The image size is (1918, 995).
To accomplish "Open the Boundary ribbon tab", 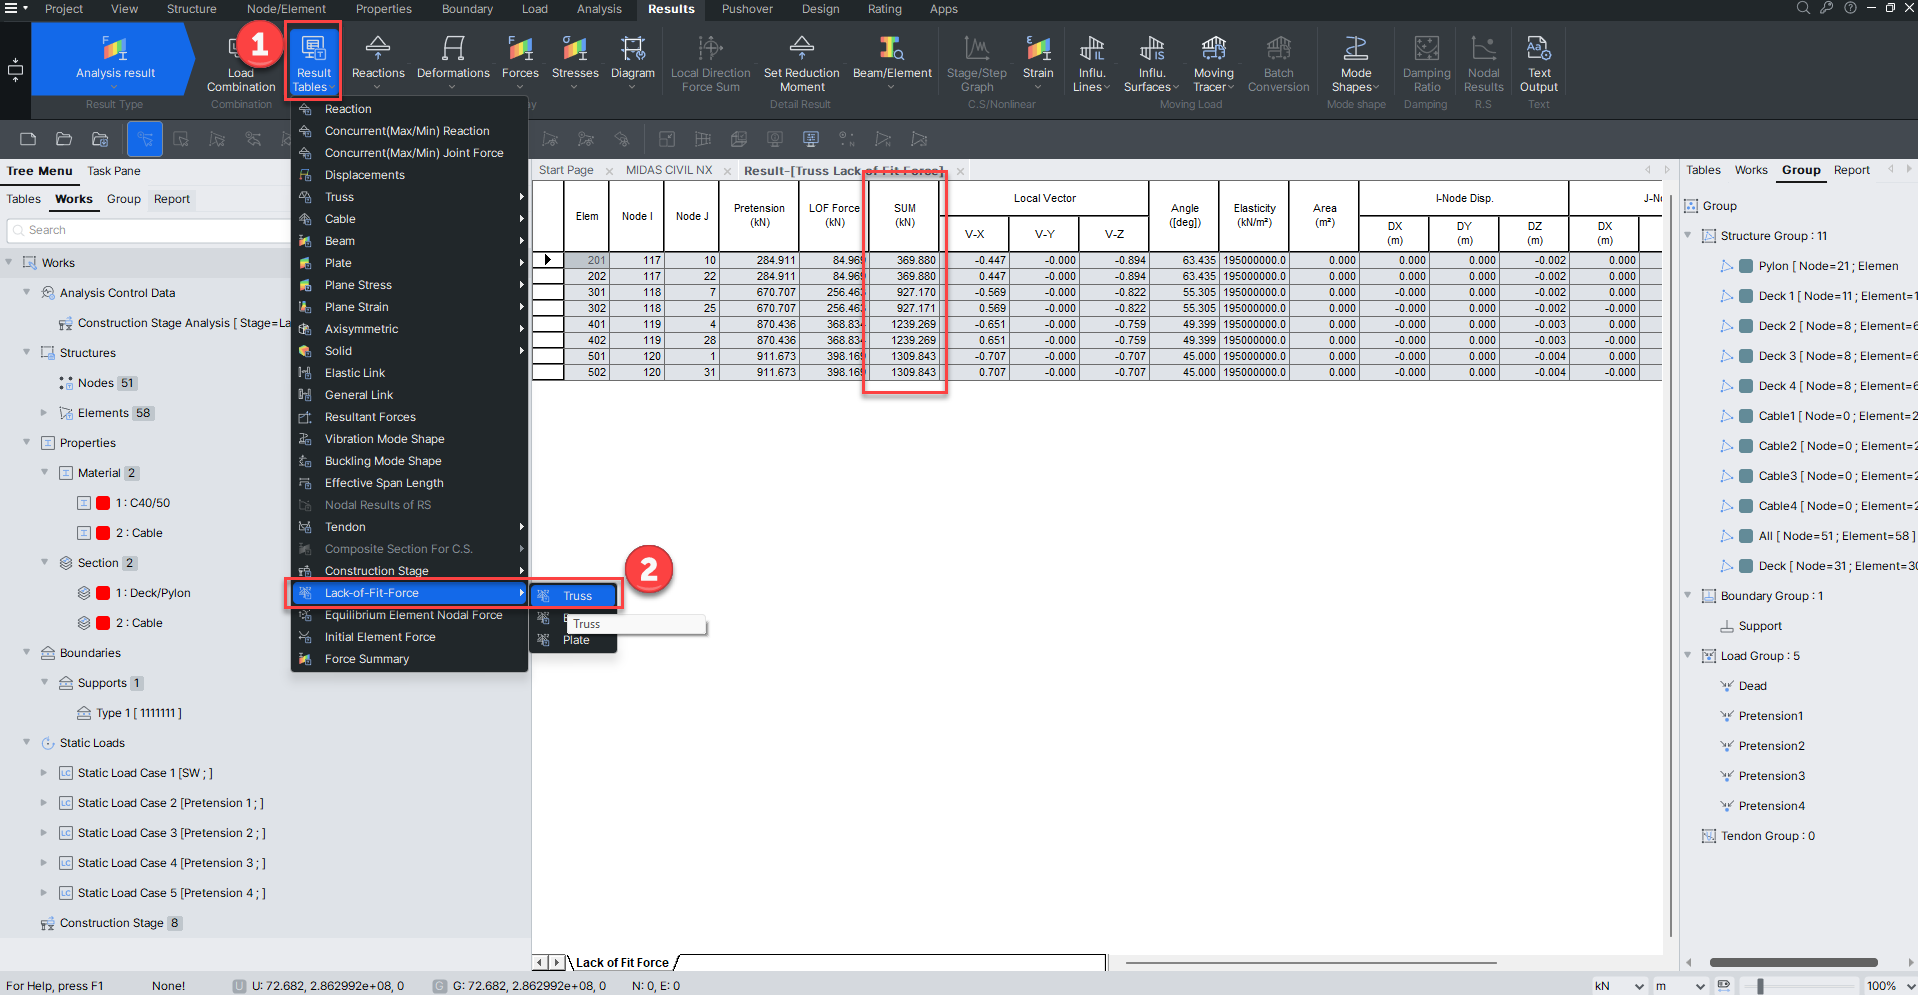I will pos(467,9).
